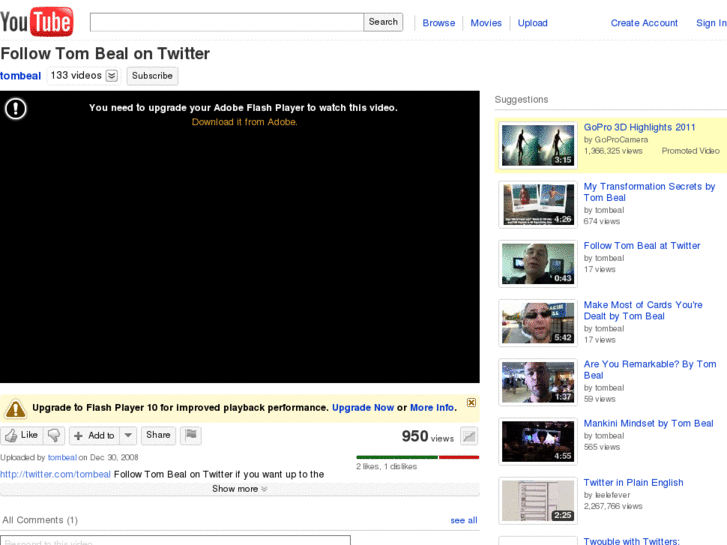Click the plus Add to button

94,436
